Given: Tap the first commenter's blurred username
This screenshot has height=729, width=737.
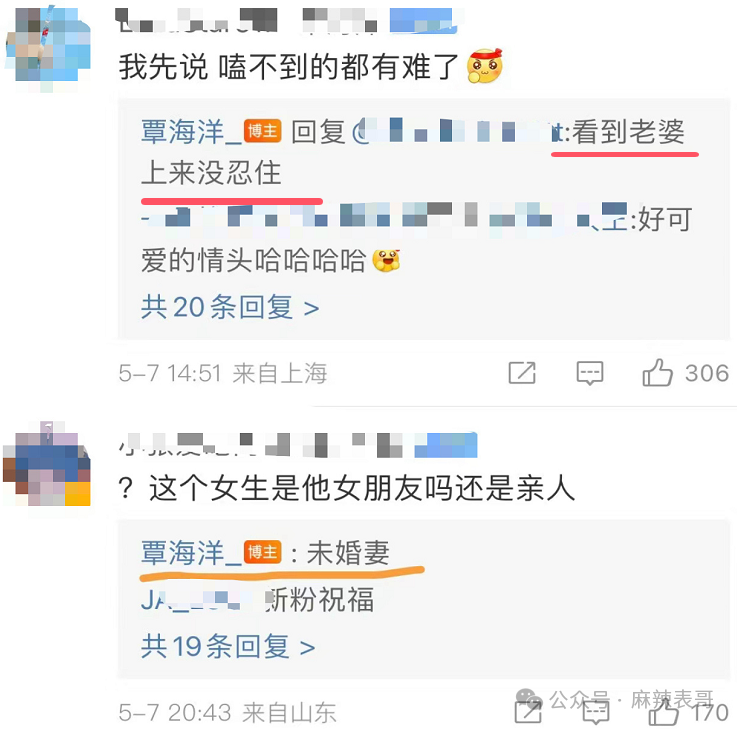Looking at the screenshot, I should tap(287, 21).
